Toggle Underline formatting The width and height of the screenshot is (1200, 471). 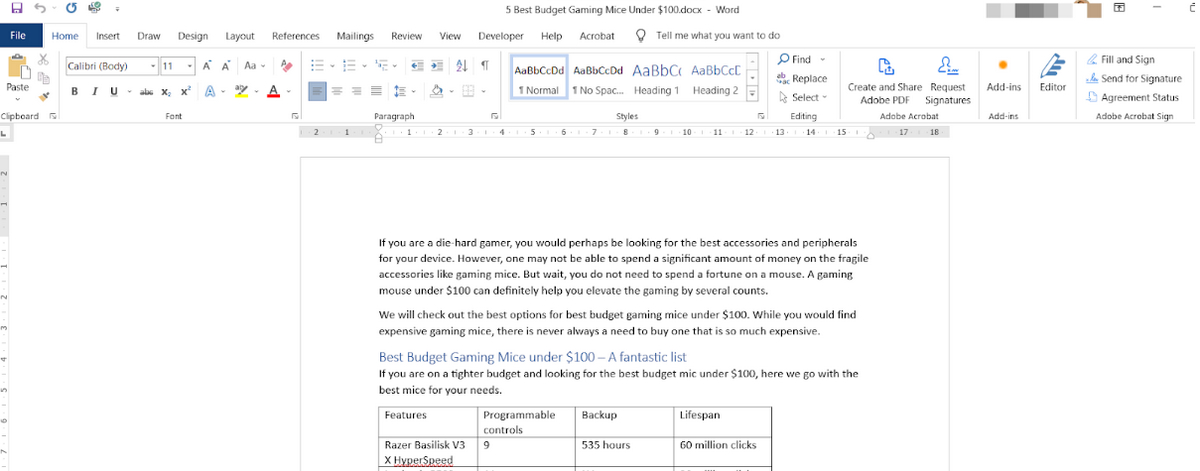[113, 91]
